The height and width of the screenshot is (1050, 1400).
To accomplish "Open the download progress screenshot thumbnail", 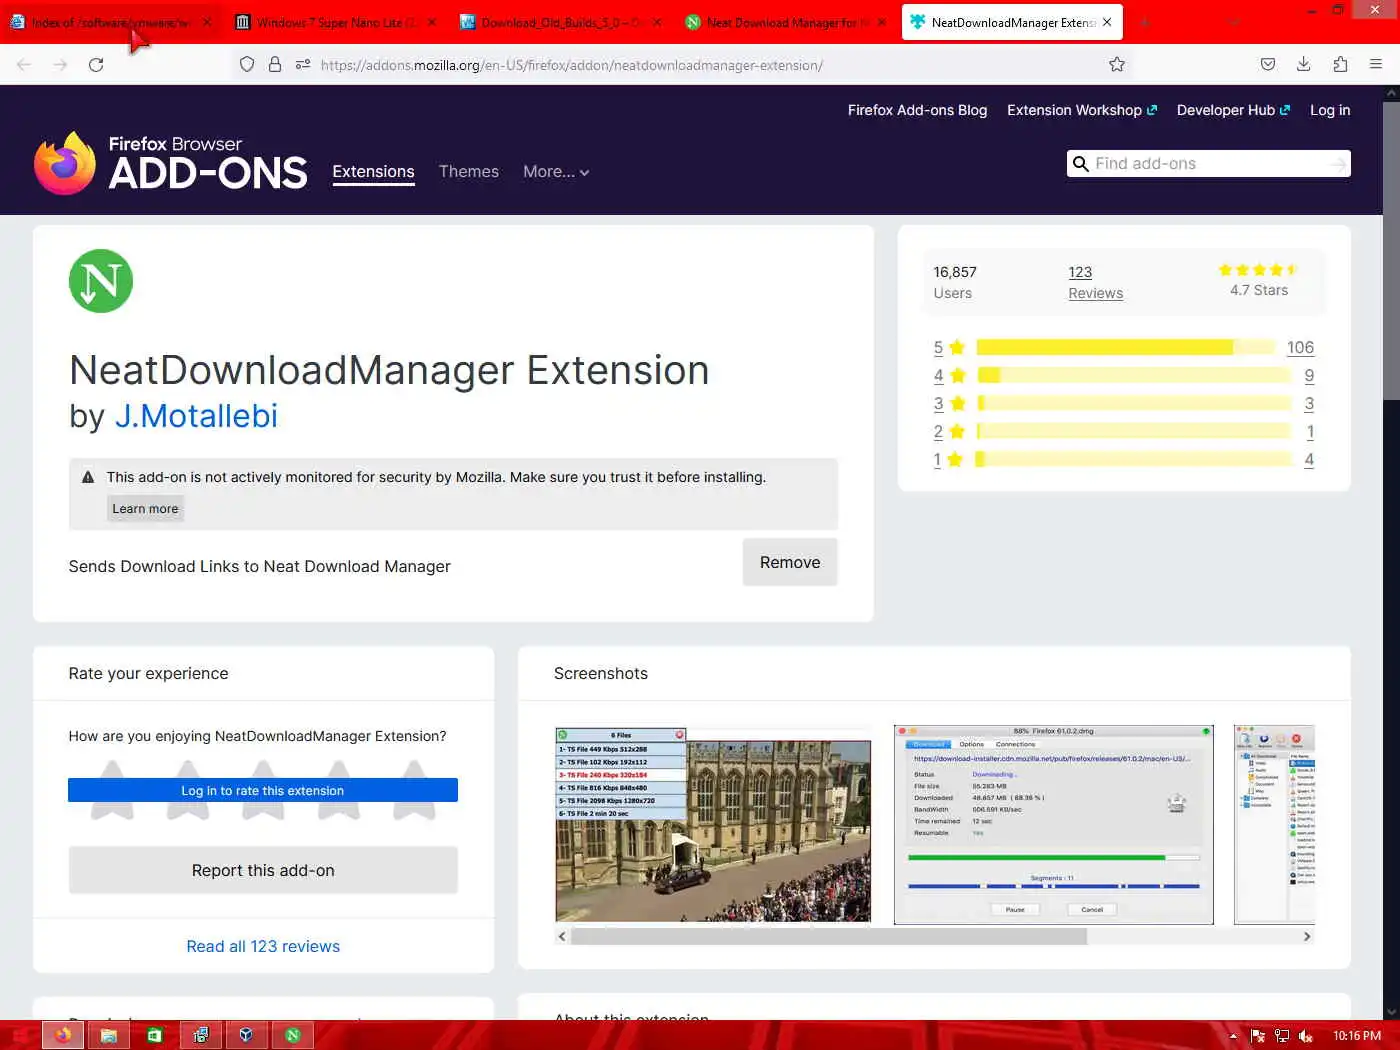I will [1053, 824].
